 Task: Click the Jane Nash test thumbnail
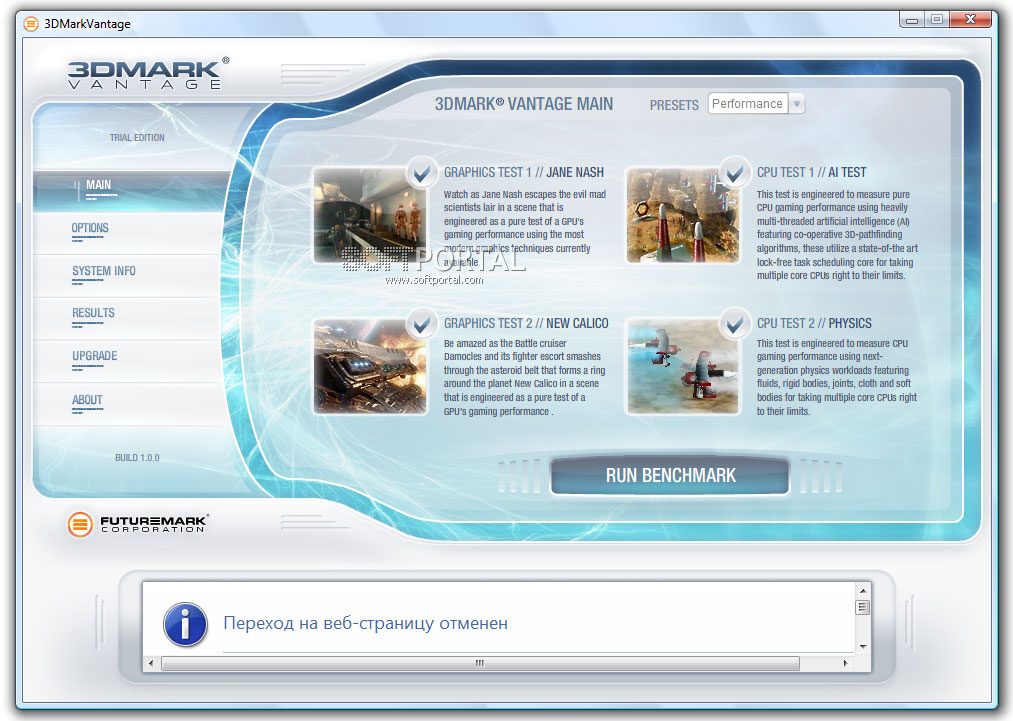[x=370, y=215]
